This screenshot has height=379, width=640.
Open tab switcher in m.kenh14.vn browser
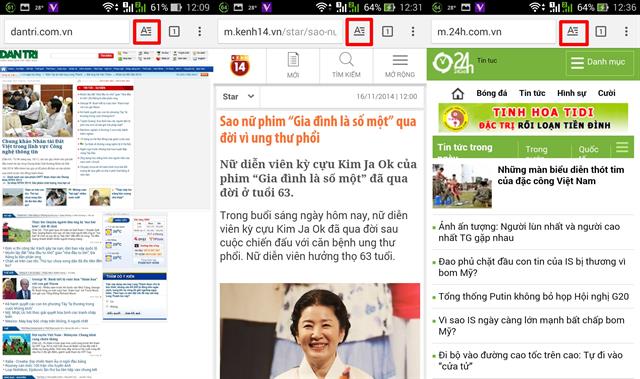tap(387, 31)
